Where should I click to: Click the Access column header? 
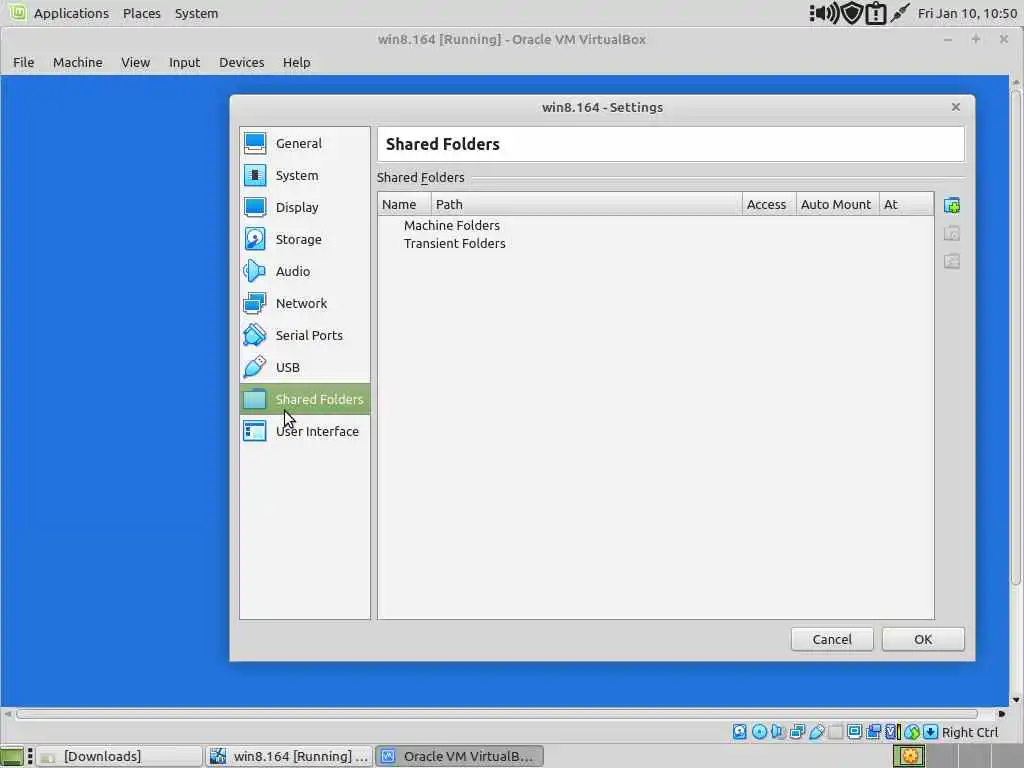769,204
